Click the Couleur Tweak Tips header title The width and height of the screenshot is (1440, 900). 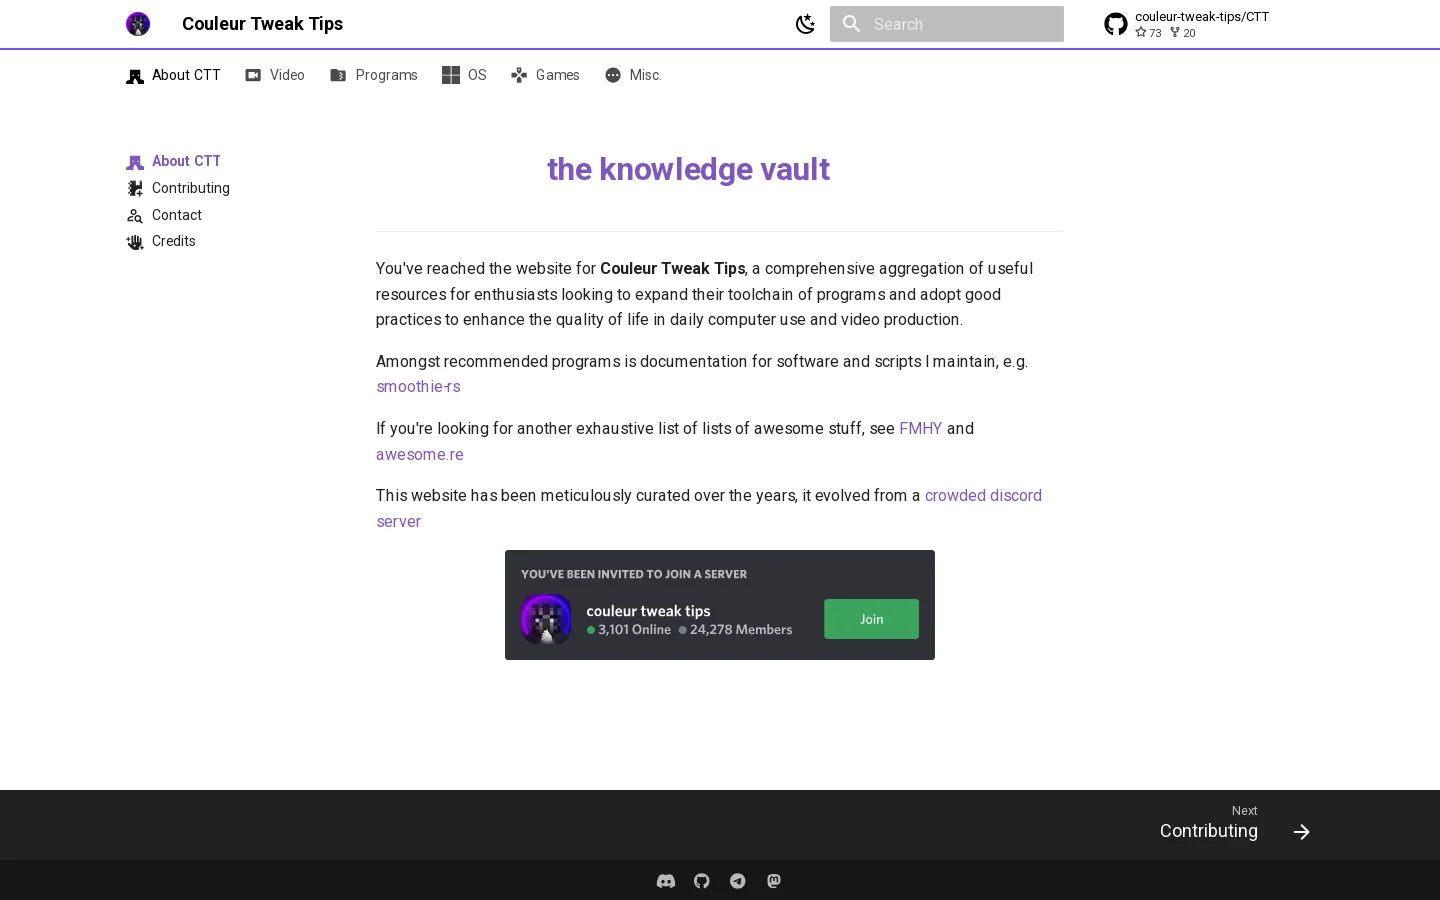[x=262, y=24]
